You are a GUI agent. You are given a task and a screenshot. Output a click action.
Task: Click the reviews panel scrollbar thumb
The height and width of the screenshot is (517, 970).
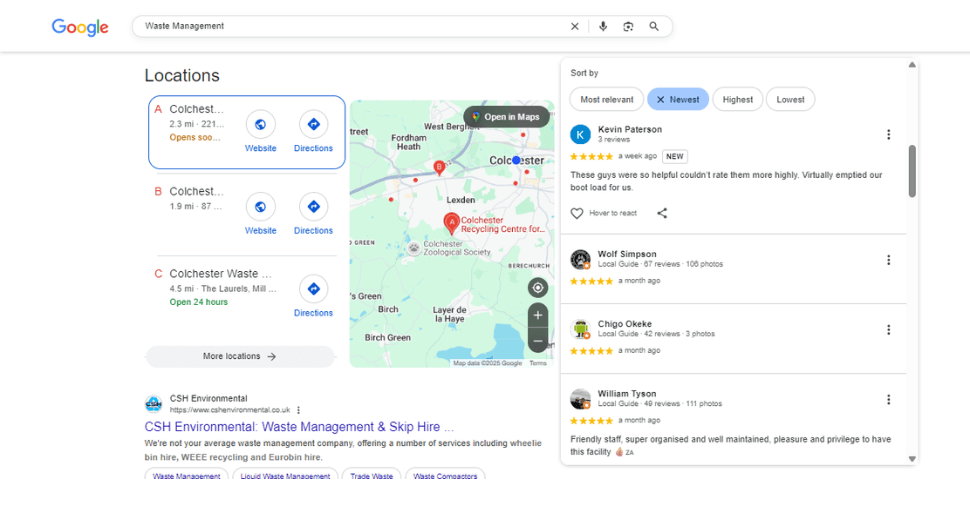click(912, 171)
